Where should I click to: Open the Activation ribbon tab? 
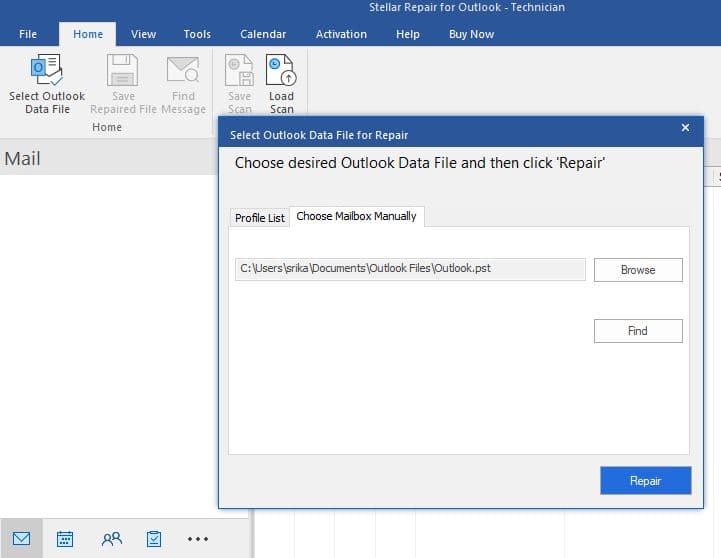341,34
